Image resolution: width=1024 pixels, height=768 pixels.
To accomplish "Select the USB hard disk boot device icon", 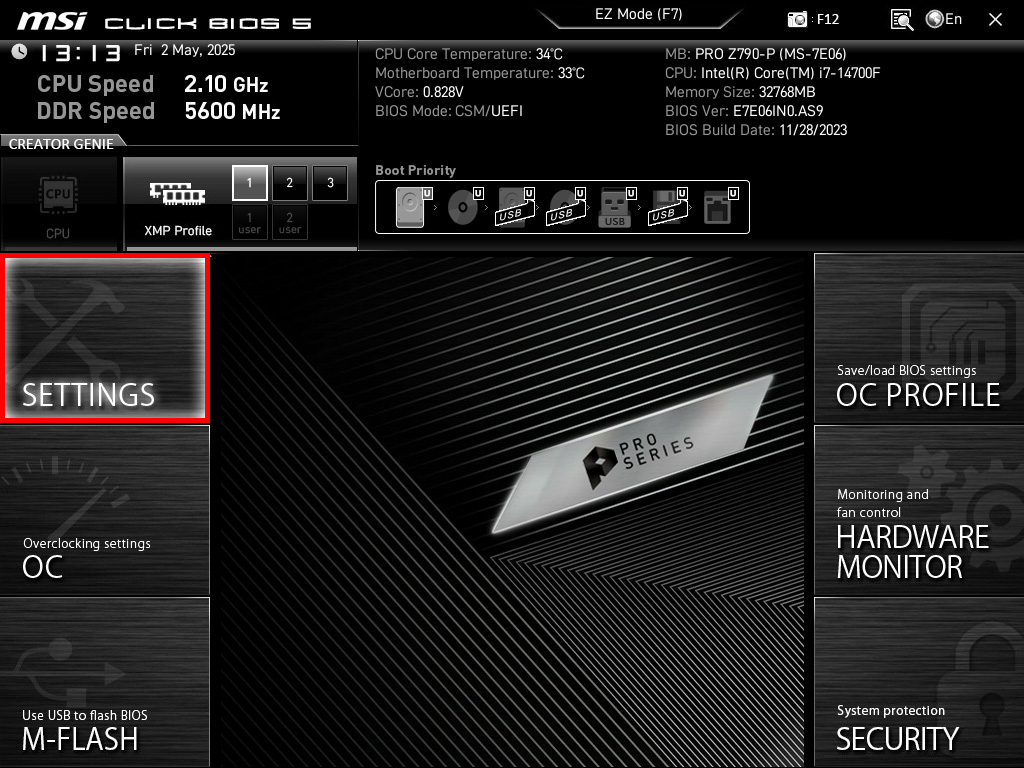I will pyautogui.click(x=515, y=206).
